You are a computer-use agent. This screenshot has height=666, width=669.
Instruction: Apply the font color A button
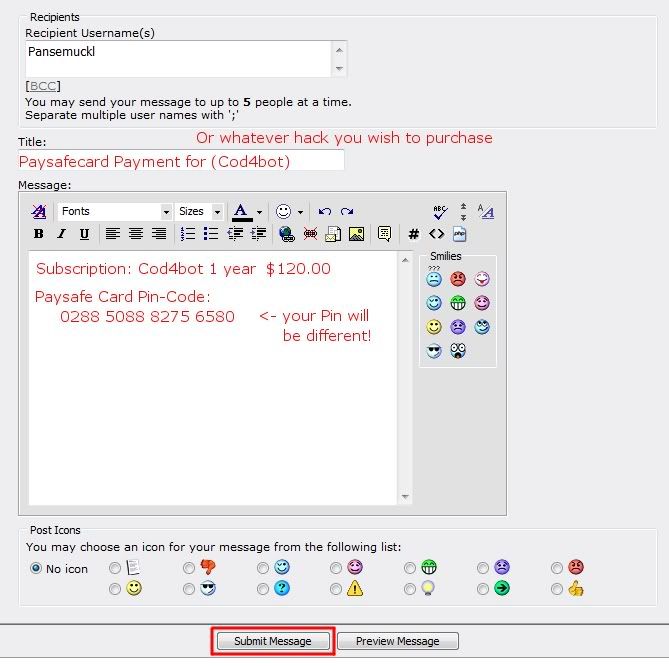[x=242, y=212]
